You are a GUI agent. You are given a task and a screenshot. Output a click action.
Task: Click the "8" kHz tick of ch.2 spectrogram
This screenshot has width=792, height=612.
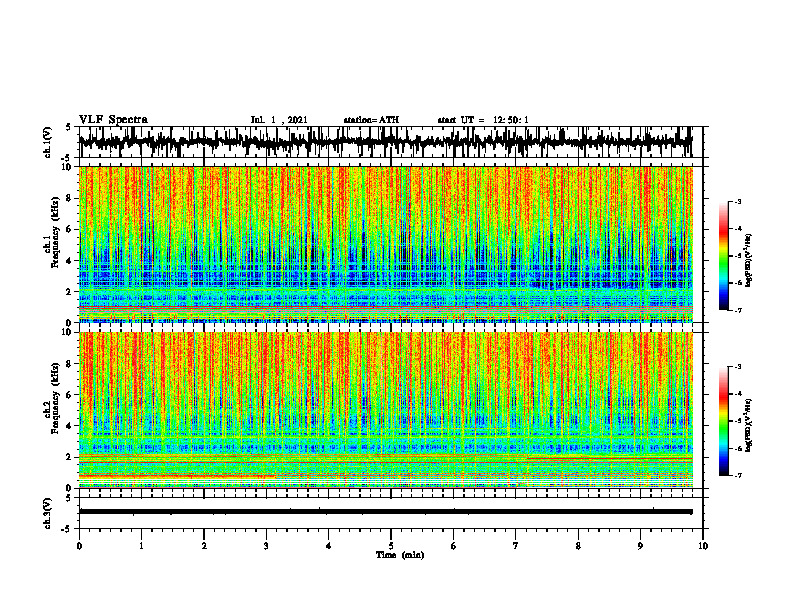(70, 364)
